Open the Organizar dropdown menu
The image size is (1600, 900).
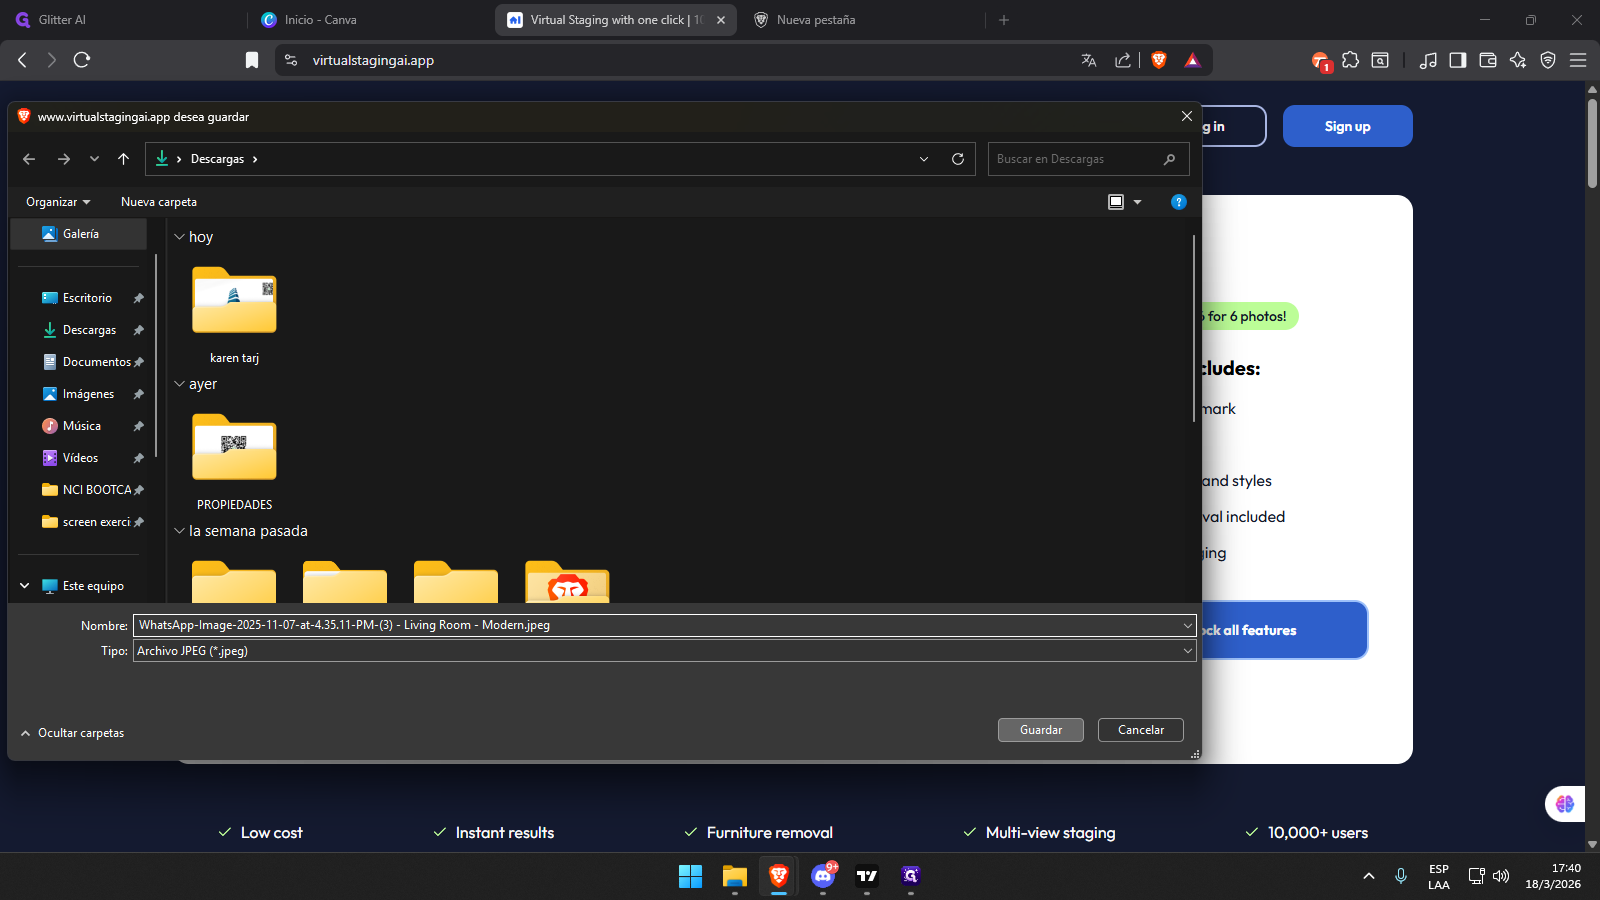point(58,202)
